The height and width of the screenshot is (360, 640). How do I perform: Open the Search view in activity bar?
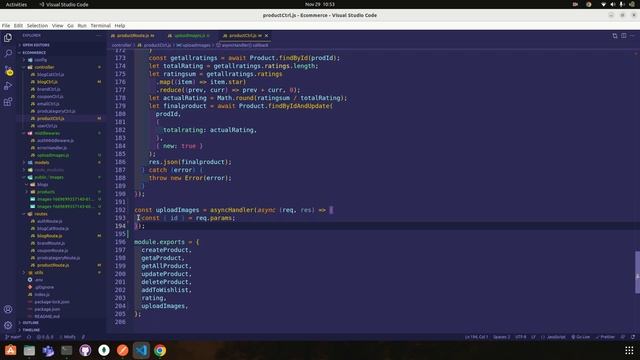coord(8,53)
